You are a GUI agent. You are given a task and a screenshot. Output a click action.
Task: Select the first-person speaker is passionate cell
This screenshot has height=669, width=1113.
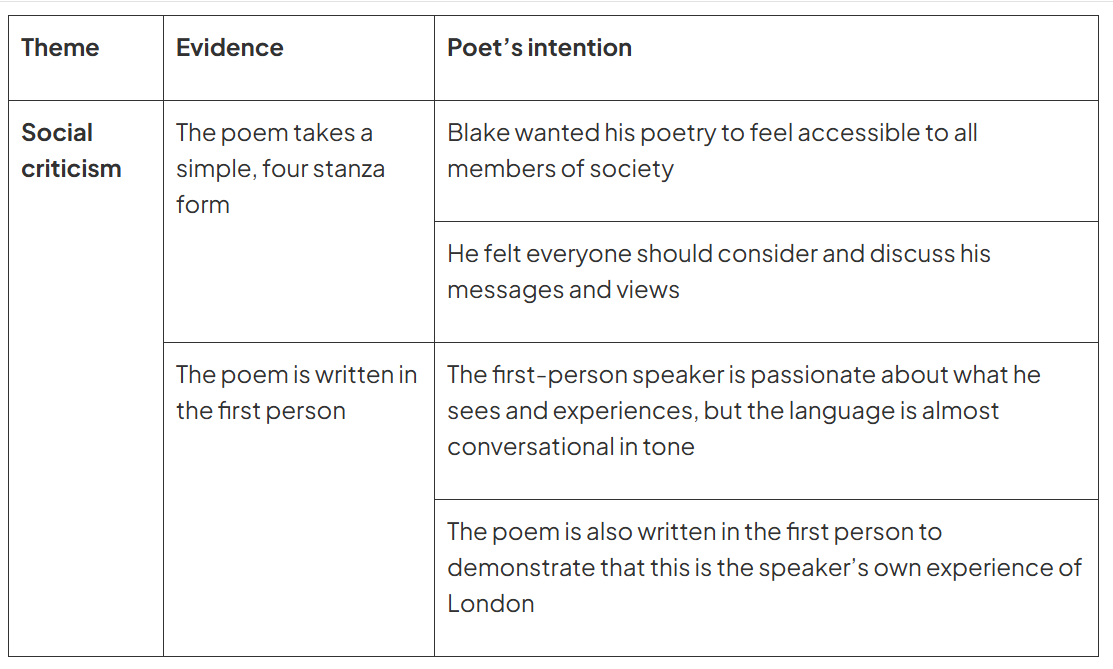pyautogui.click(x=767, y=421)
